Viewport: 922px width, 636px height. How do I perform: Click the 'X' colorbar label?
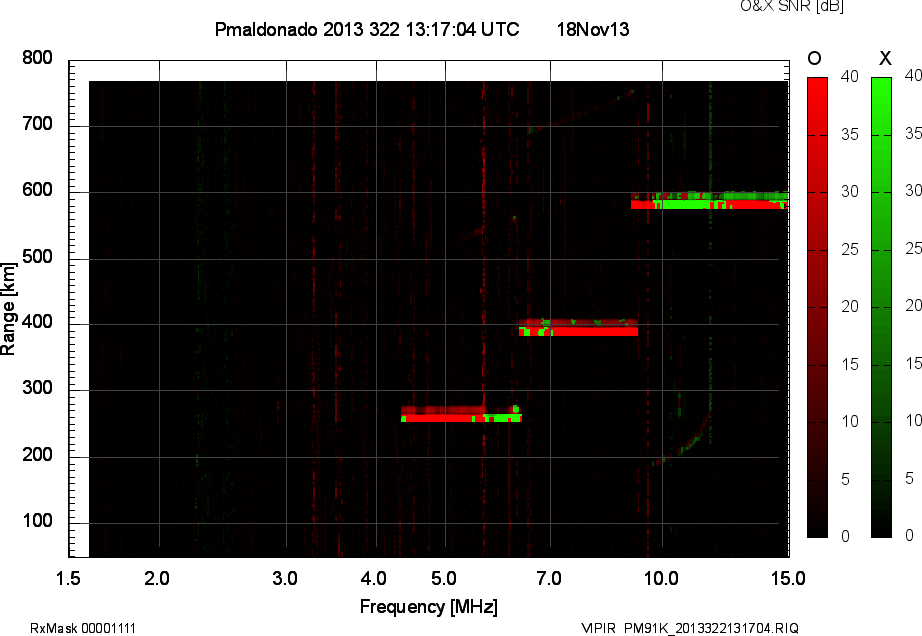tap(885, 58)
